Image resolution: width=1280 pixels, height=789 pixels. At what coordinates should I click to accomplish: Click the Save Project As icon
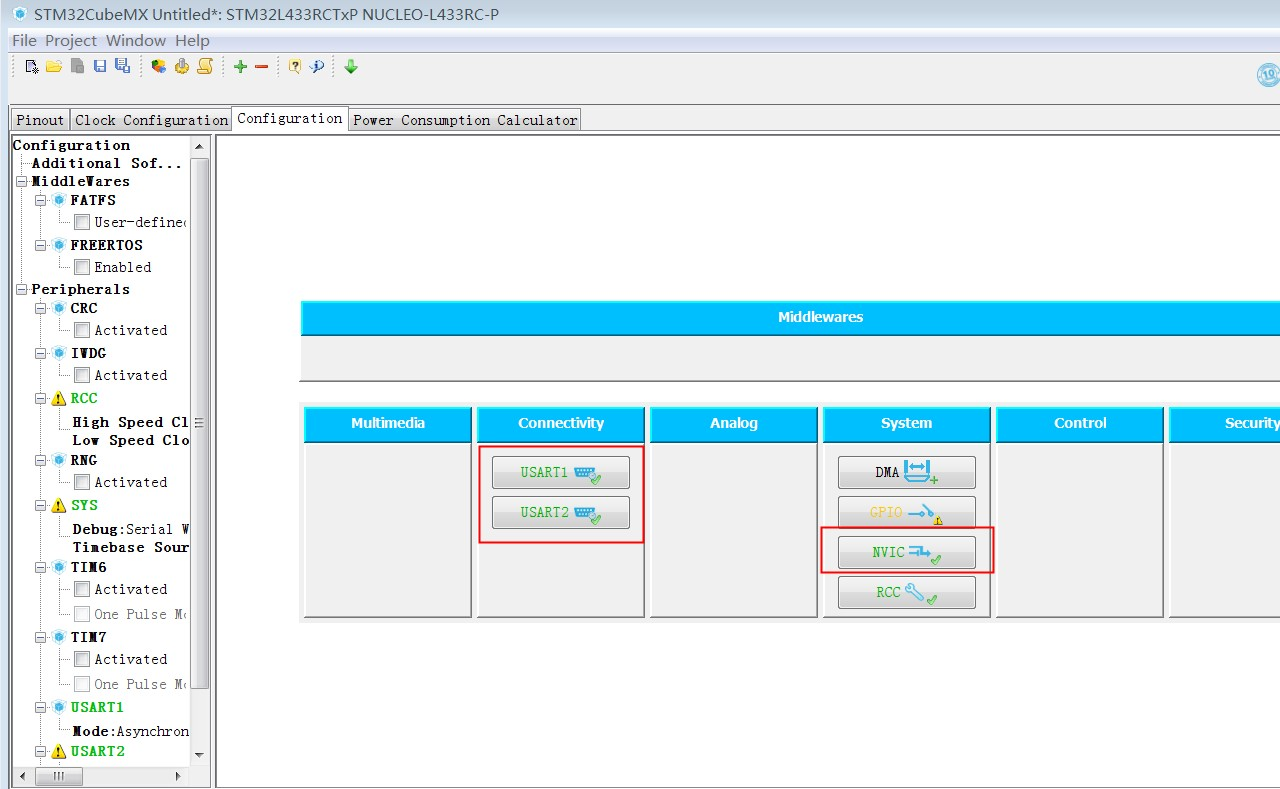[122, 67]
